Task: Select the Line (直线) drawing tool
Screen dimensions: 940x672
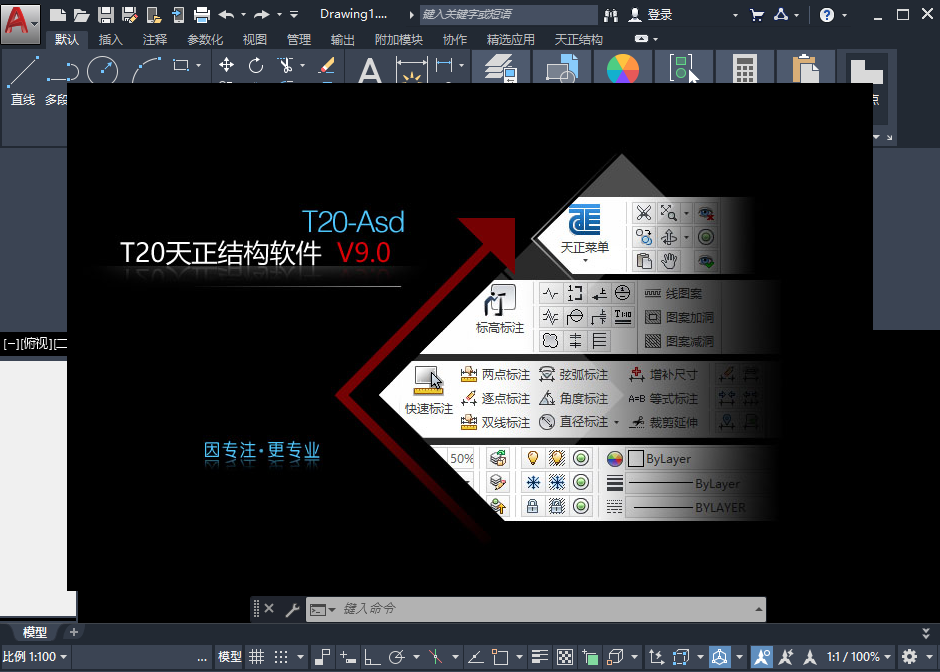Action: point(23,78)
